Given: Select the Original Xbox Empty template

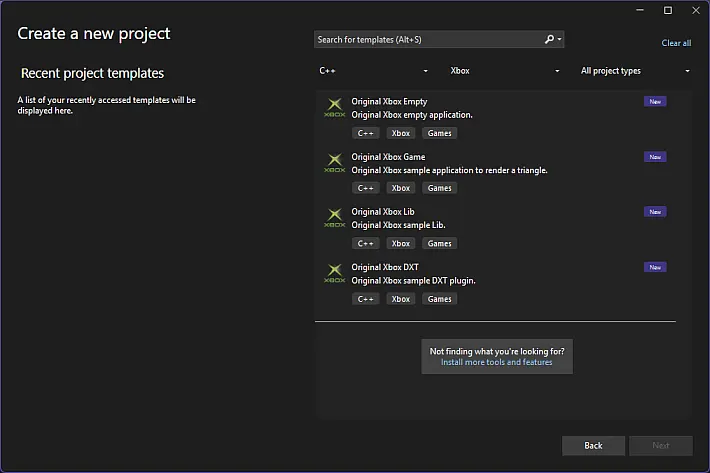Looking at the screenshot, I should 495,117.
